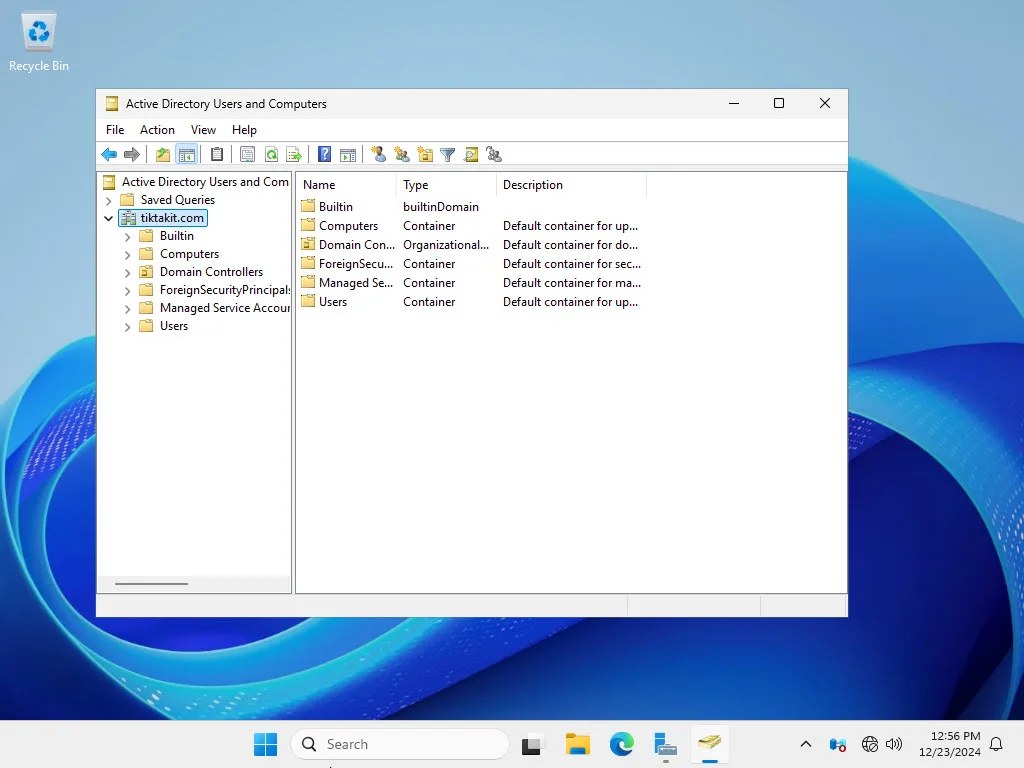Open the View menu
1024x768 pixels.
[203, 130]
